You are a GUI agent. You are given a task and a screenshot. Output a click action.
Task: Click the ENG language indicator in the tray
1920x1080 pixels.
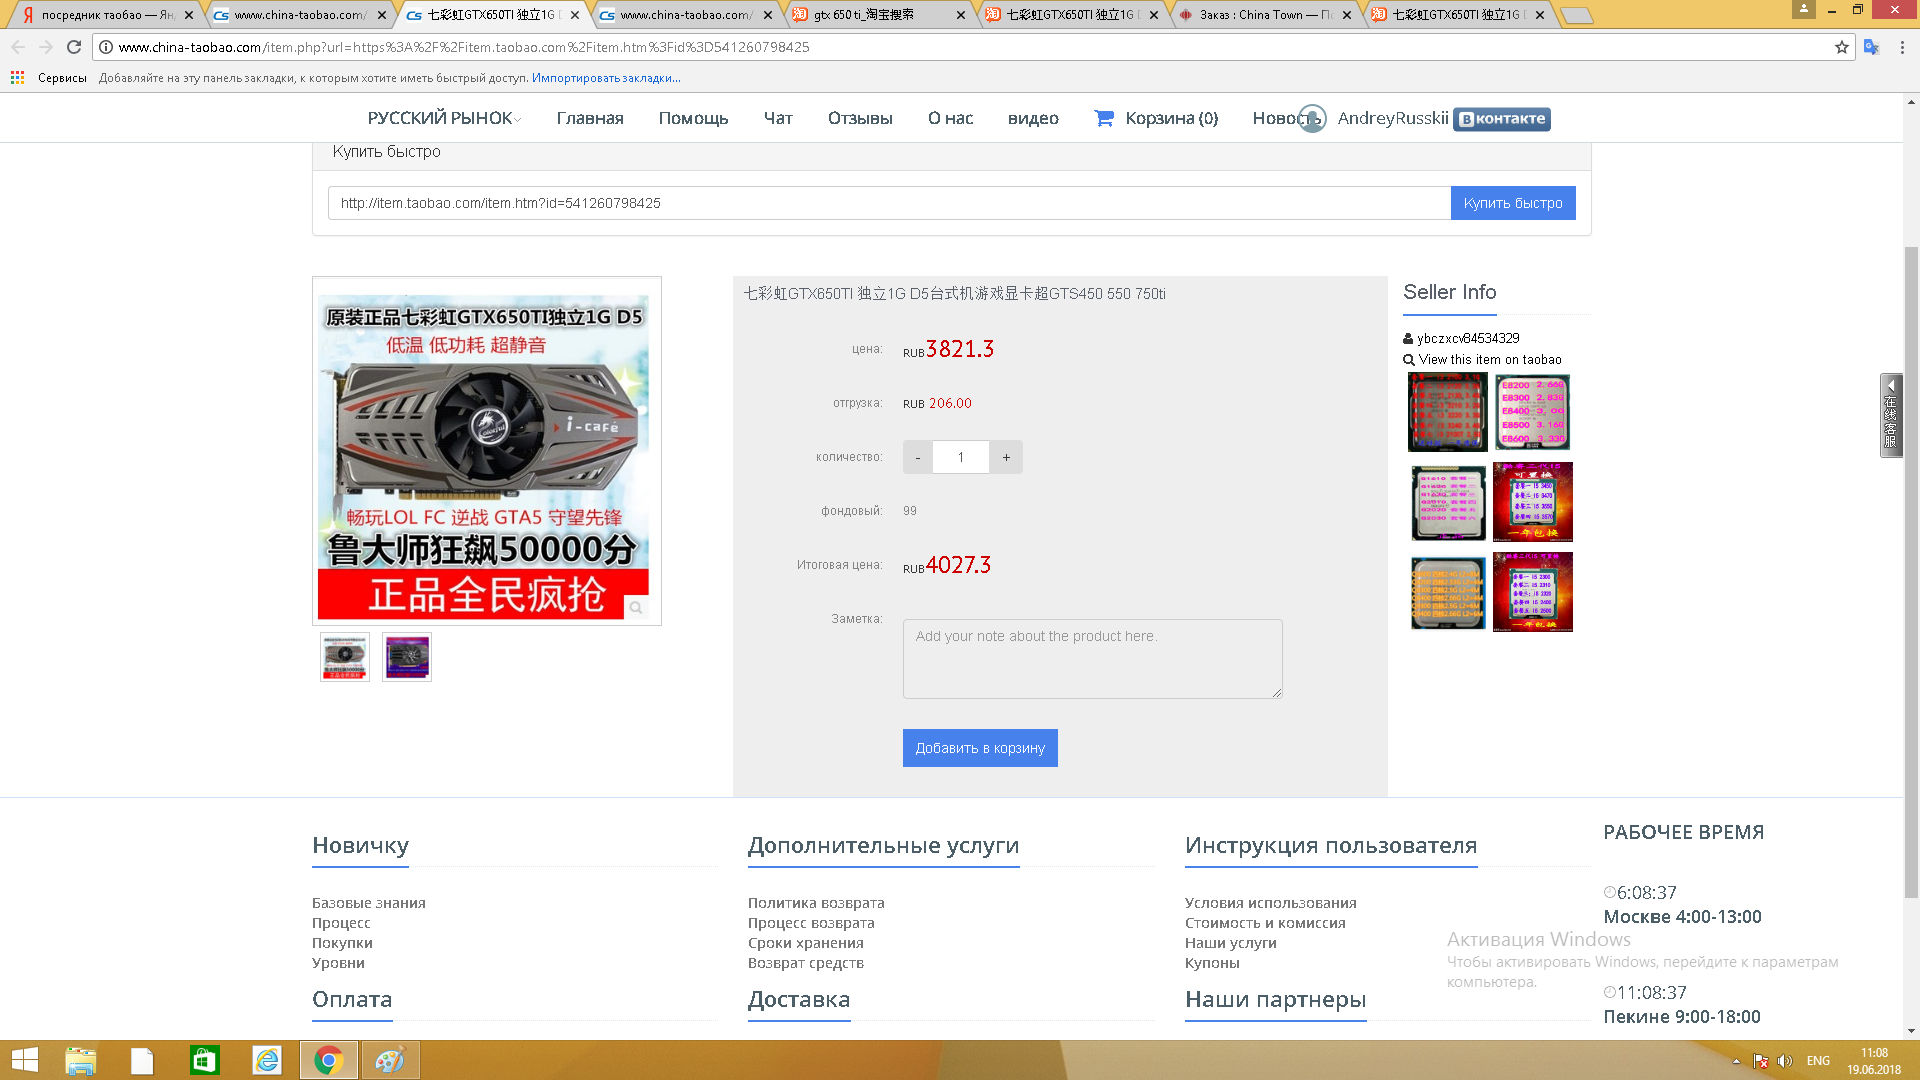click(x=1818, y=1061)
